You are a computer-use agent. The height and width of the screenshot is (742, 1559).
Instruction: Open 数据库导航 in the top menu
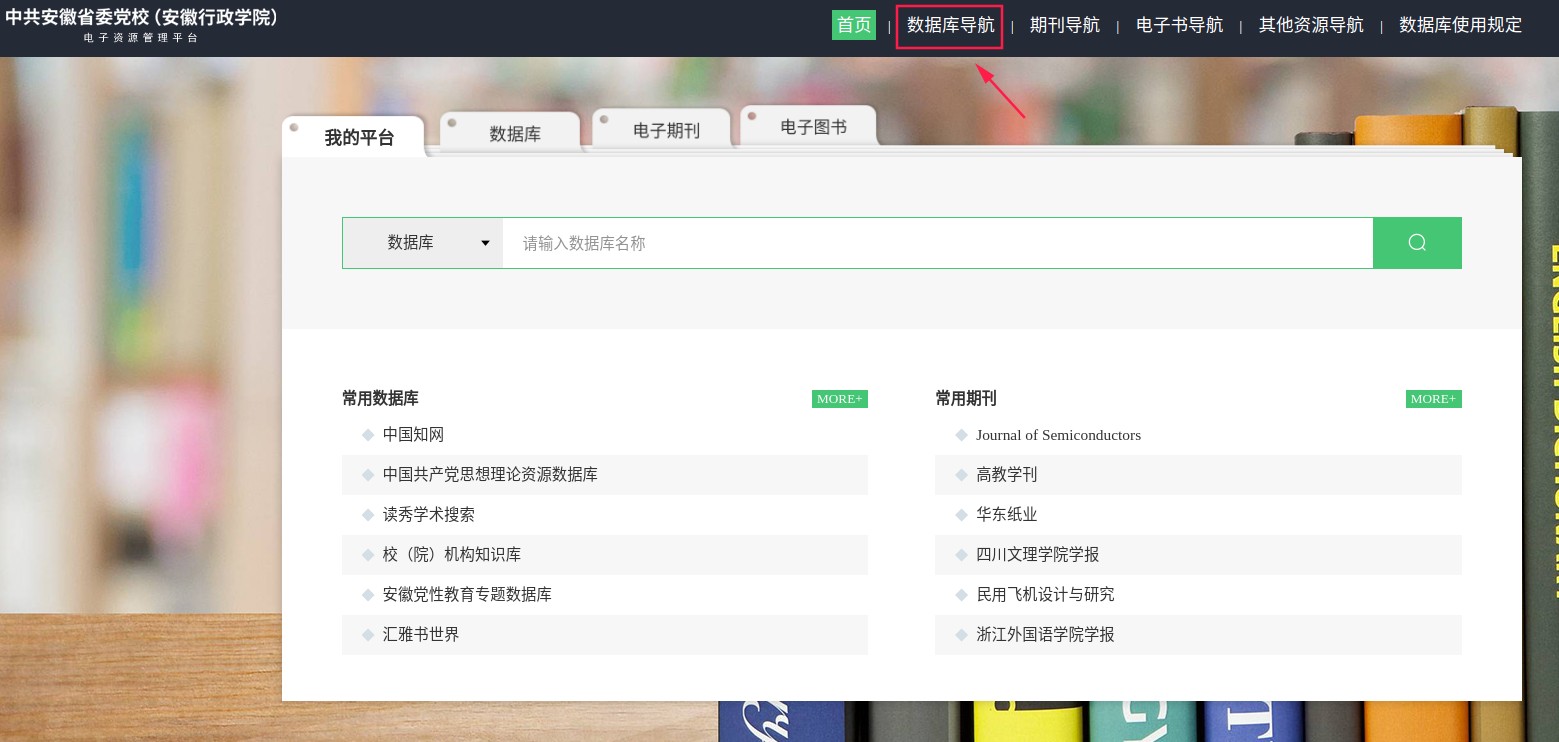click(950, 25)
